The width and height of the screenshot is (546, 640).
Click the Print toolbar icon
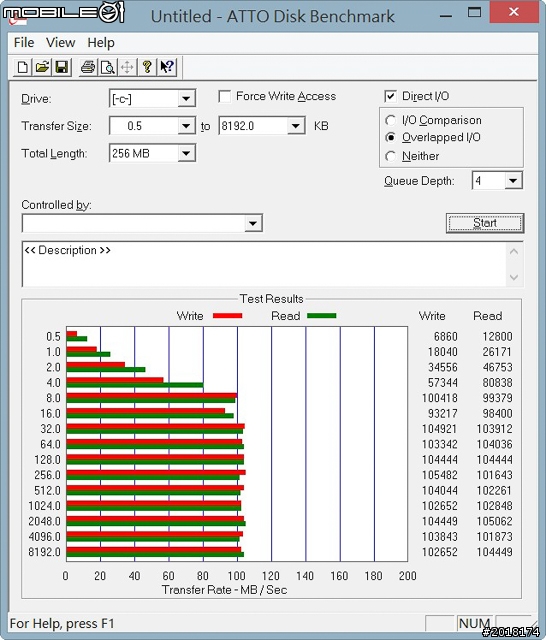point(88,67)
